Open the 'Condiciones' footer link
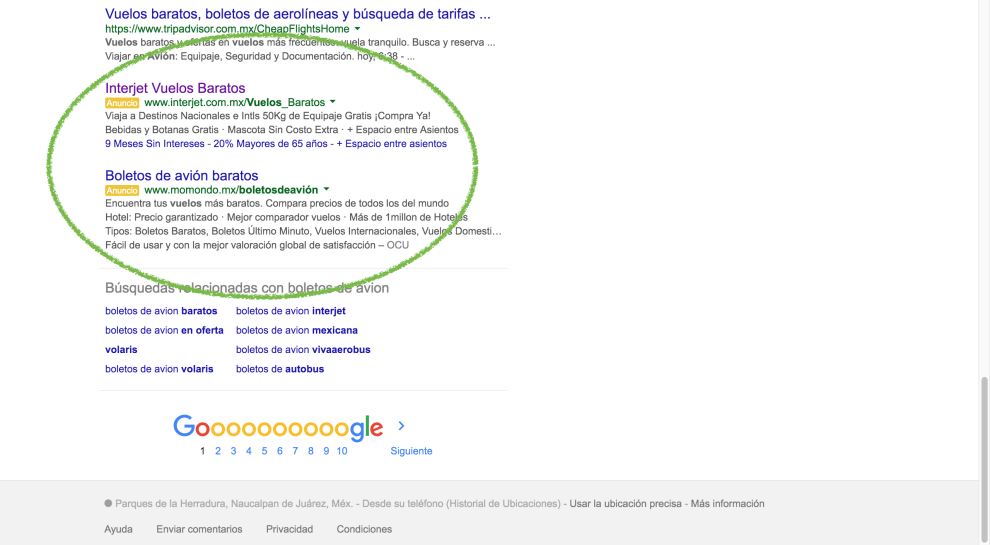Screen dimensions: 990x545 click(x=364, y=529)
